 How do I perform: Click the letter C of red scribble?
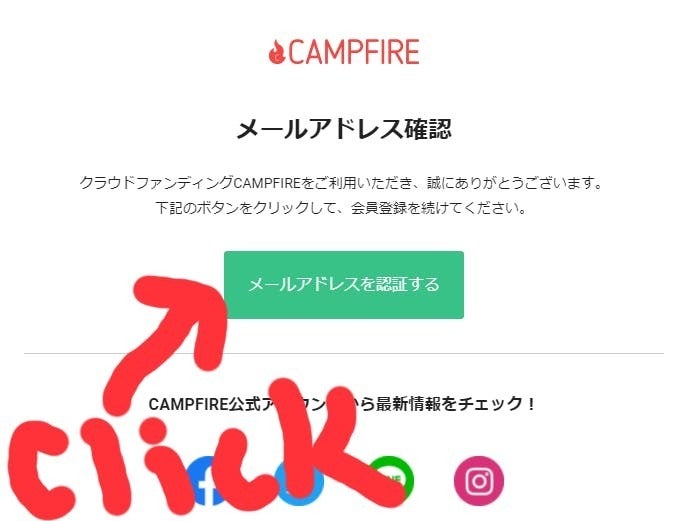(42, 469)
